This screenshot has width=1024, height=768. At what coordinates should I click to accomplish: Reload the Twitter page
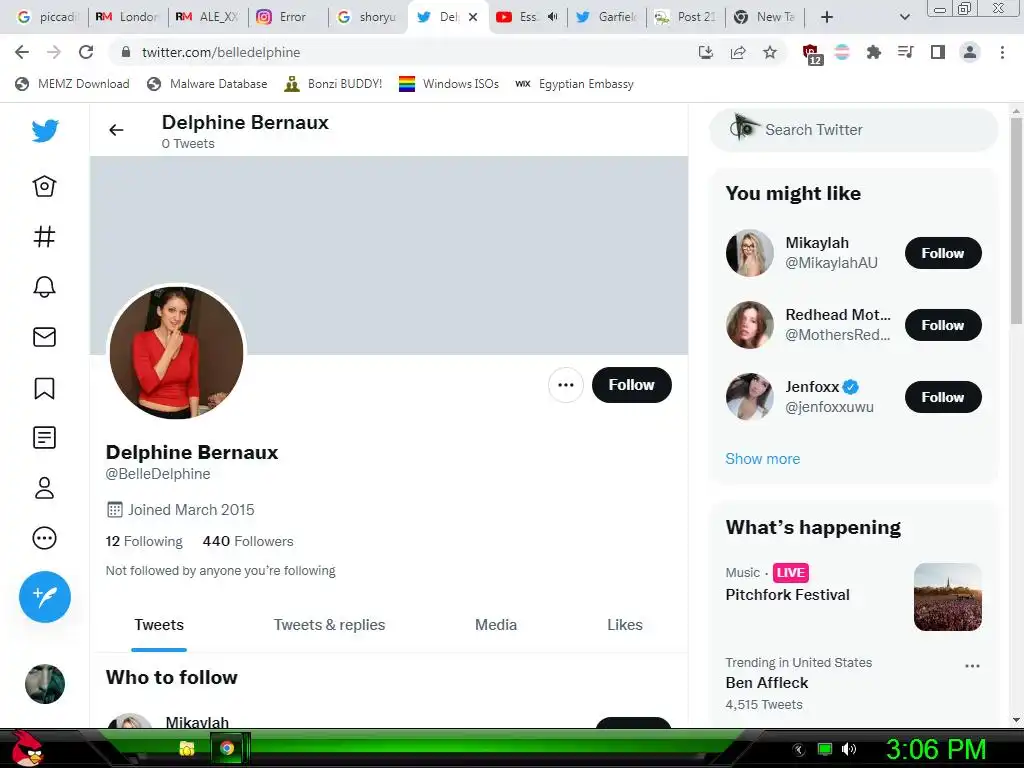click(x=86, y=52)
